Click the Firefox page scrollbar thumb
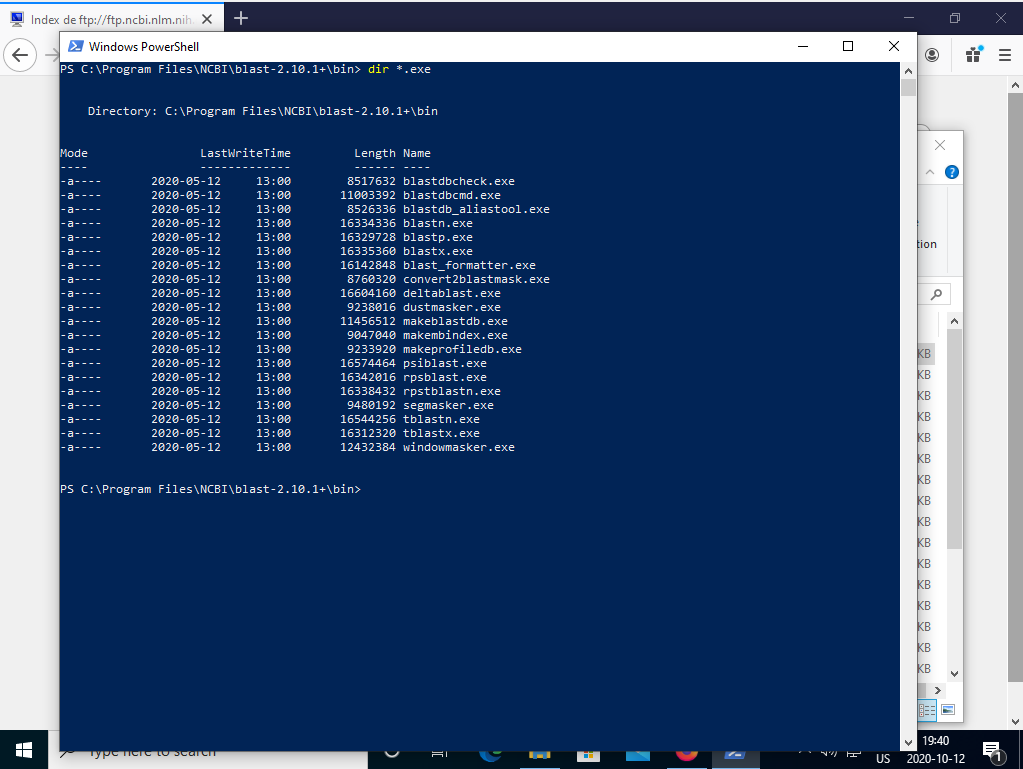This screenshot has height=769, width=1023. [1015, 387]
